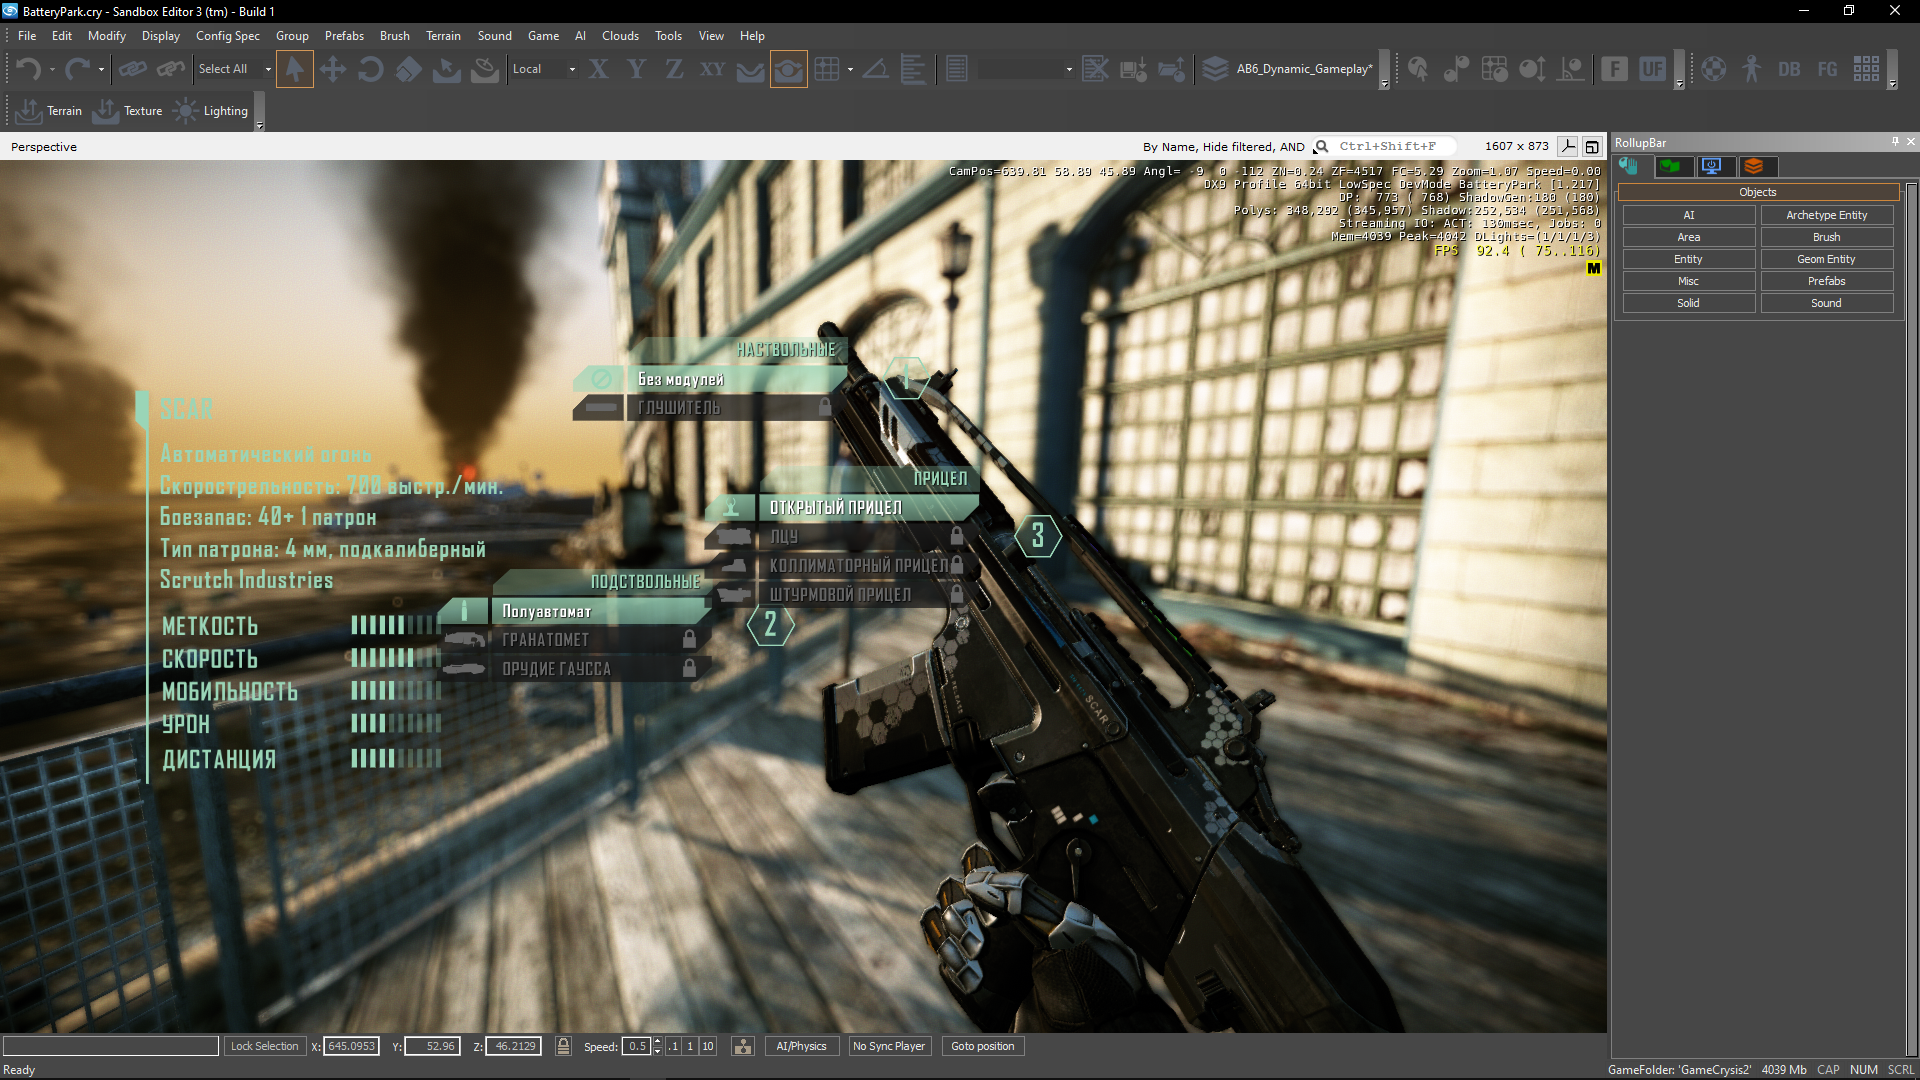Increase camera speed with up stepper

point(657,1042)
